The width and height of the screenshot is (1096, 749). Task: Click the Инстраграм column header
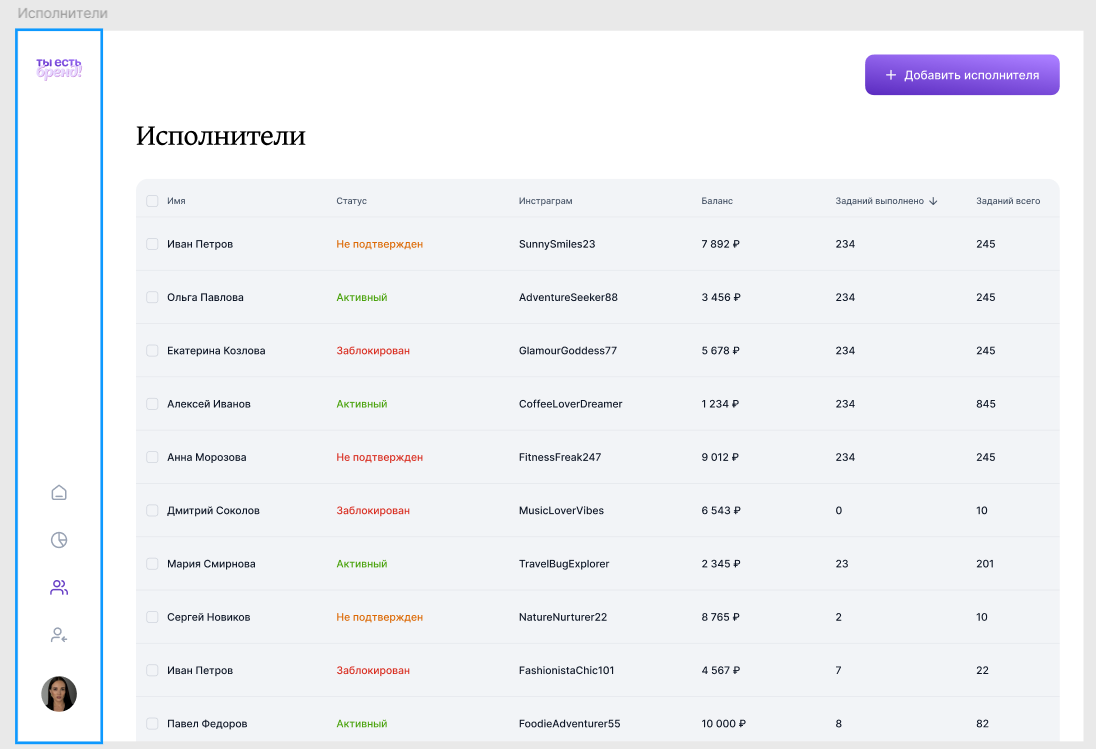pos(545,201)
